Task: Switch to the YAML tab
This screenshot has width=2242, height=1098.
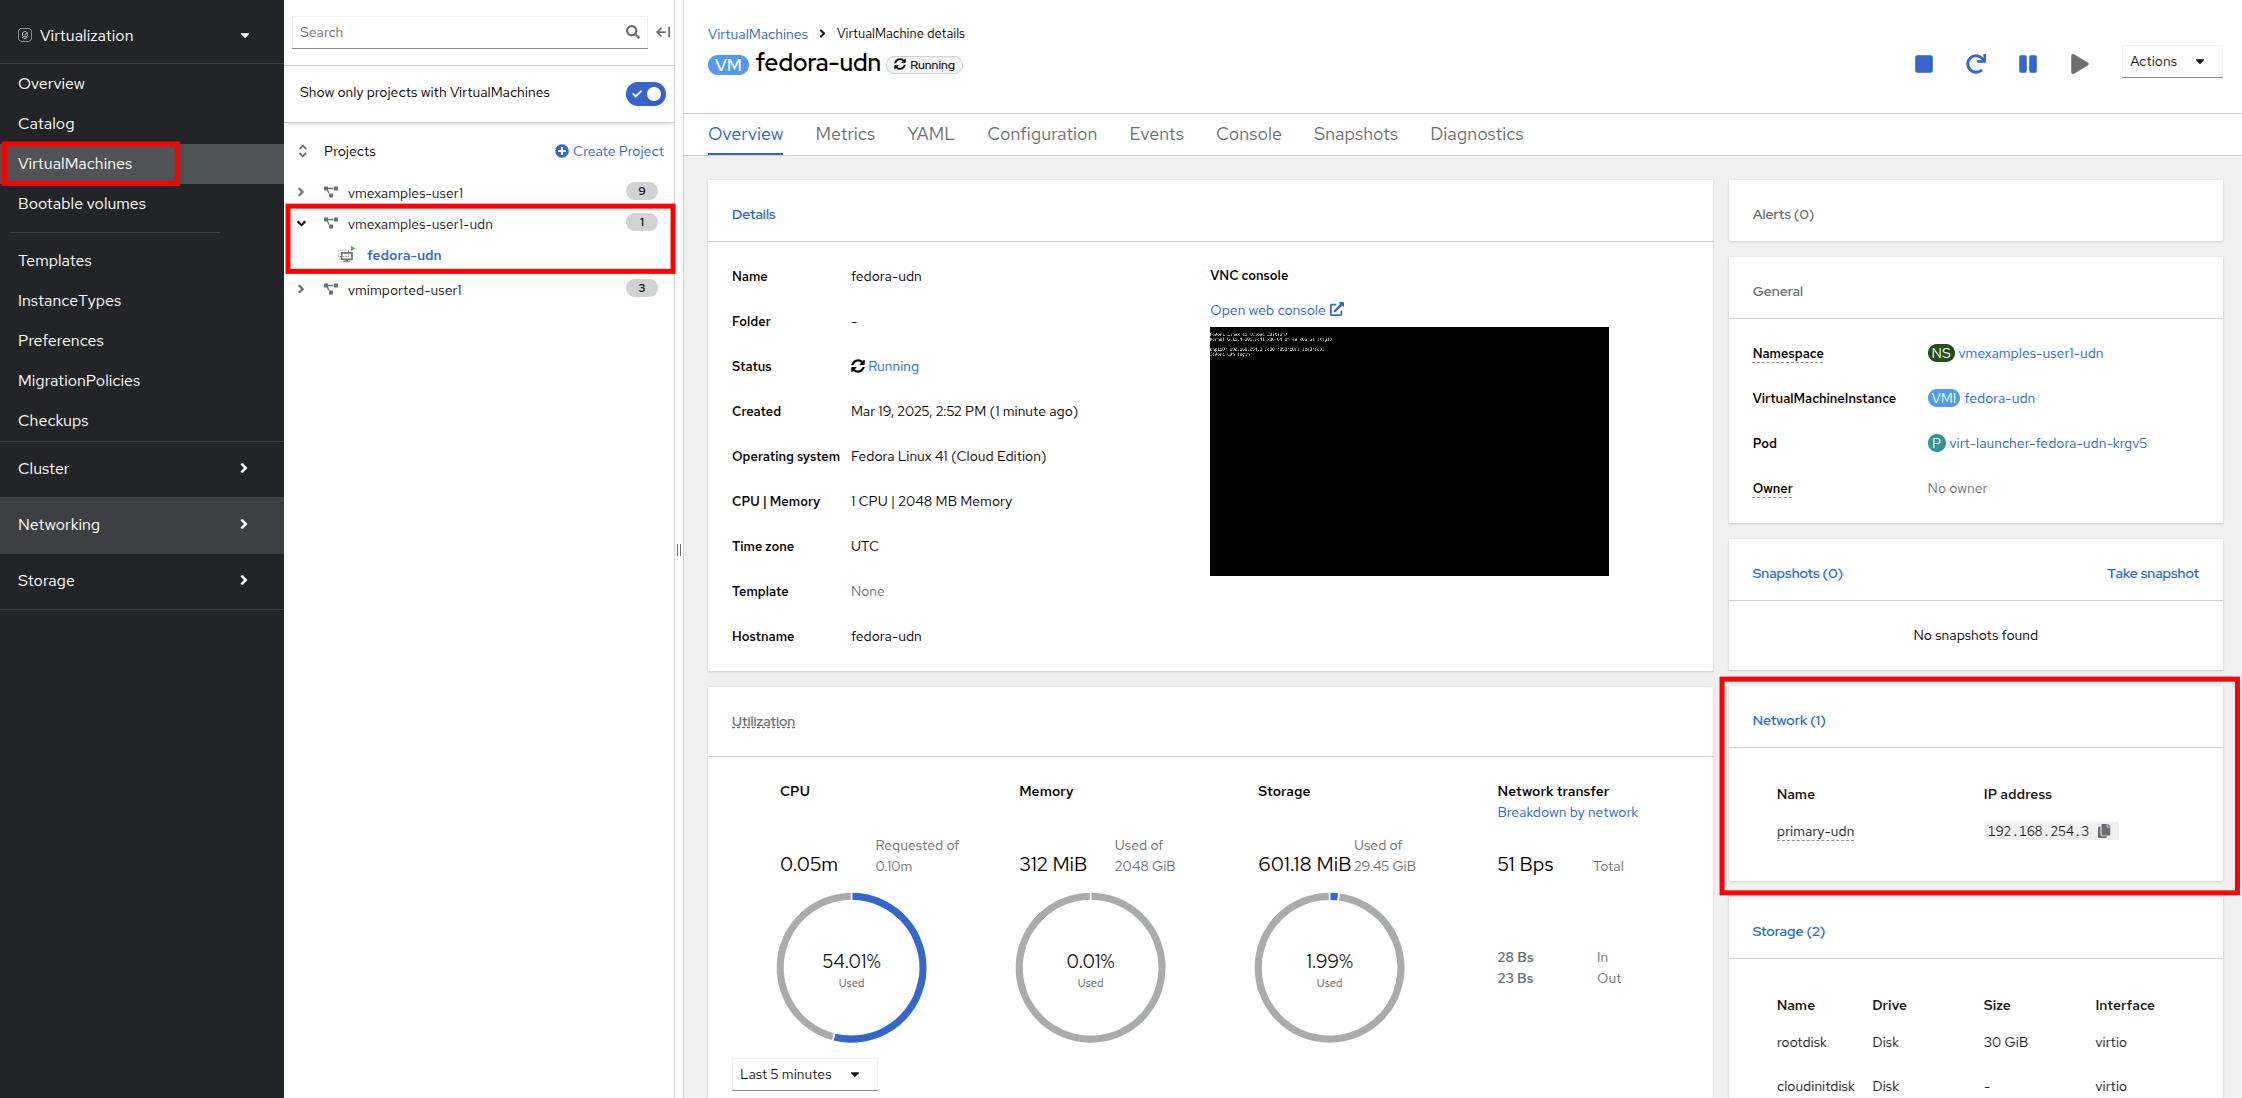Action: point(930,134)
